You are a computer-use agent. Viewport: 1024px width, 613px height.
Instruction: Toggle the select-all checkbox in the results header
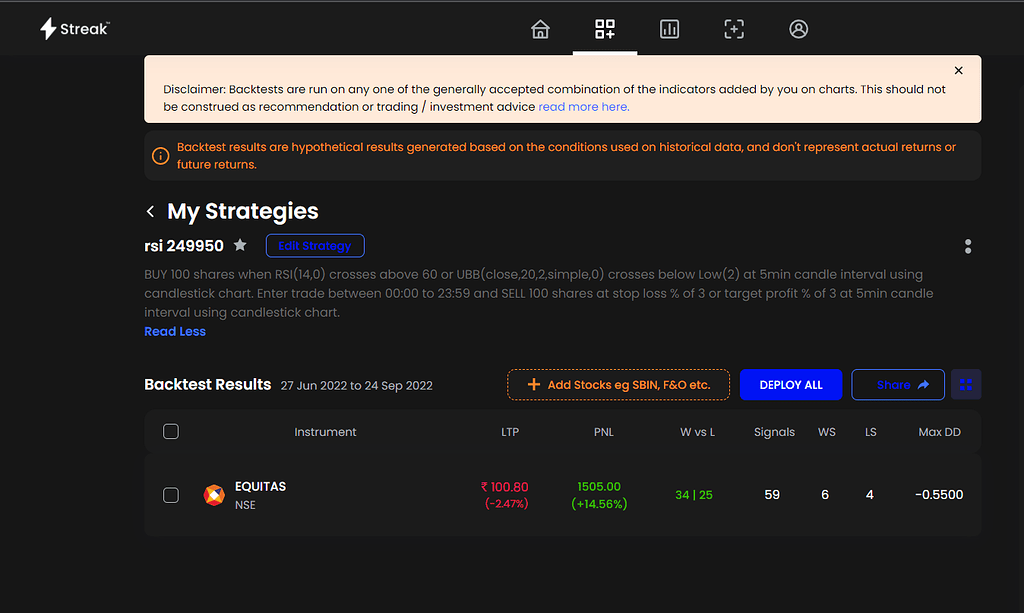coord(171,431)
